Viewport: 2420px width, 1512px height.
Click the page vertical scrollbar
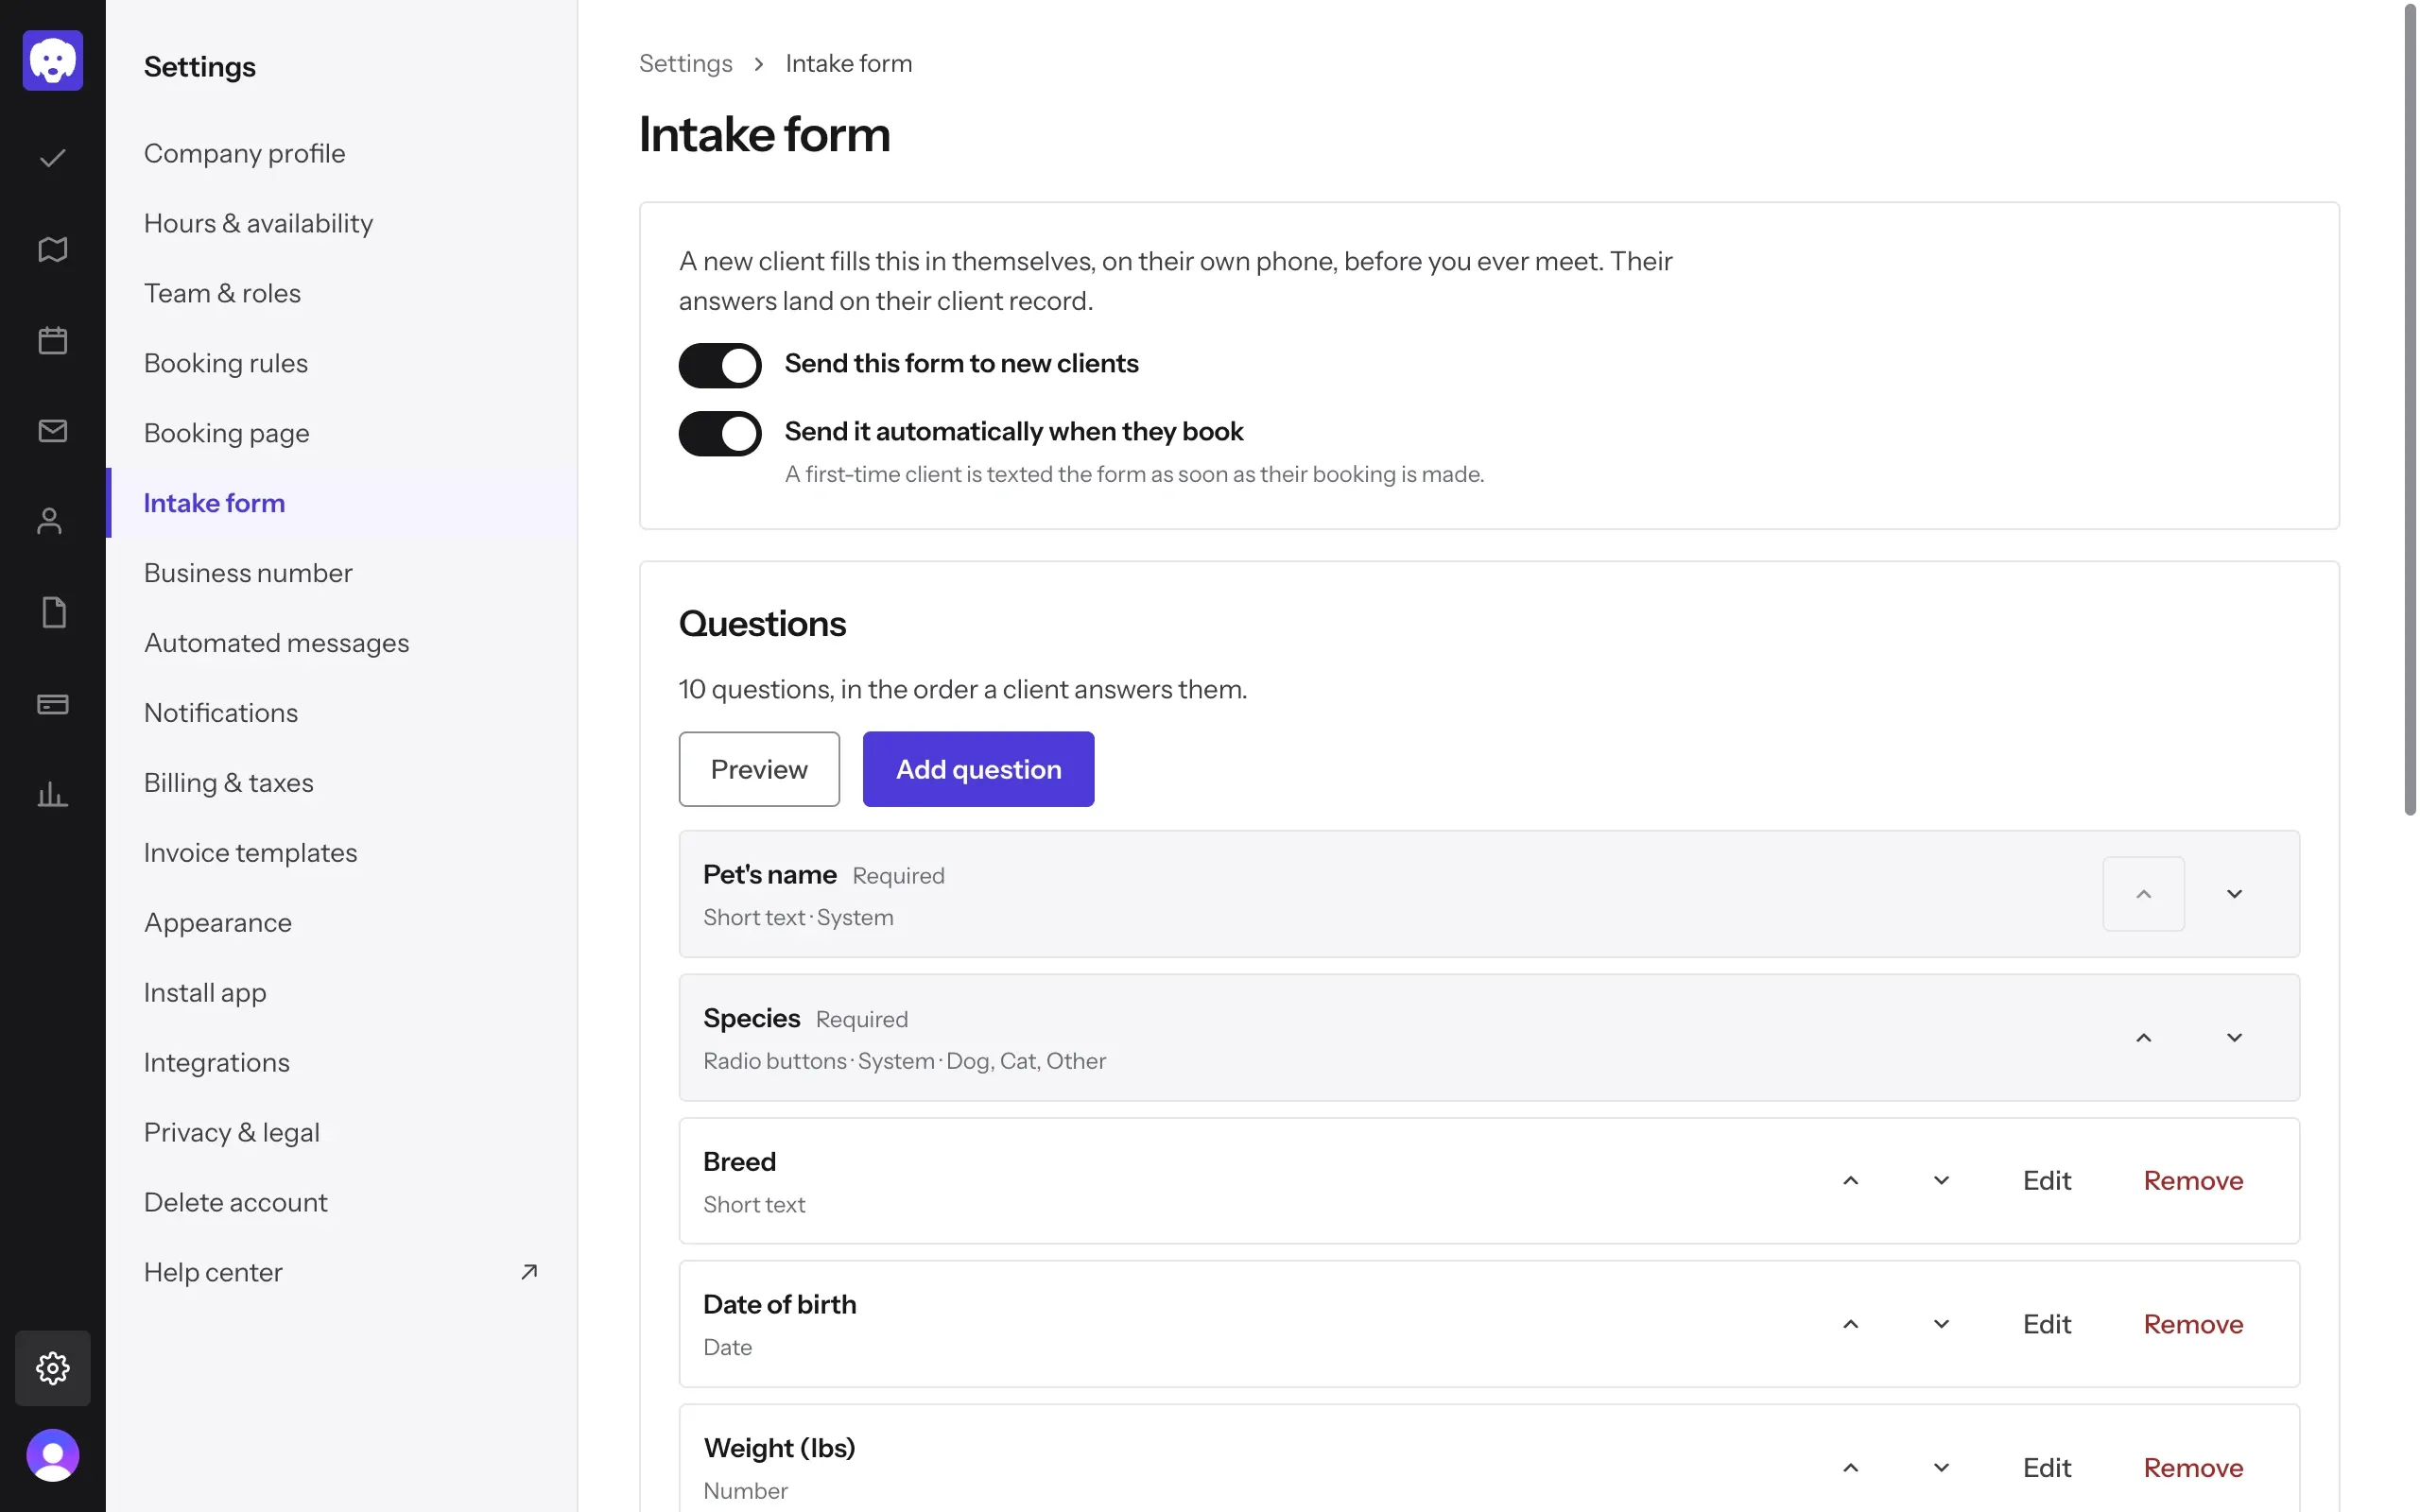click(x=2410, y=410)
